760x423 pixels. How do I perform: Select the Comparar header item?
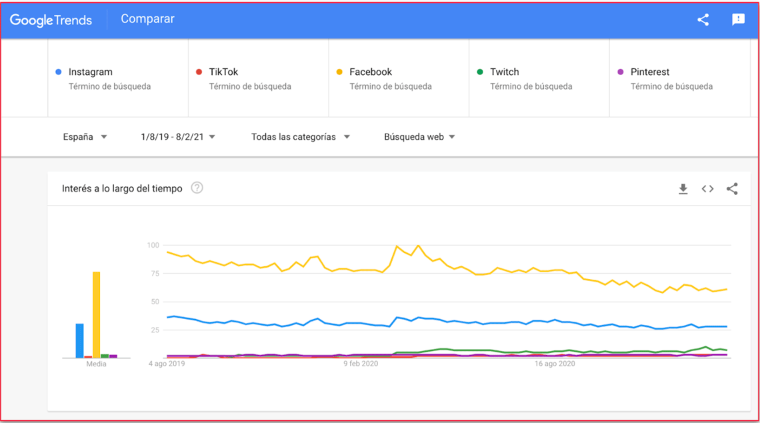point(147,19)
